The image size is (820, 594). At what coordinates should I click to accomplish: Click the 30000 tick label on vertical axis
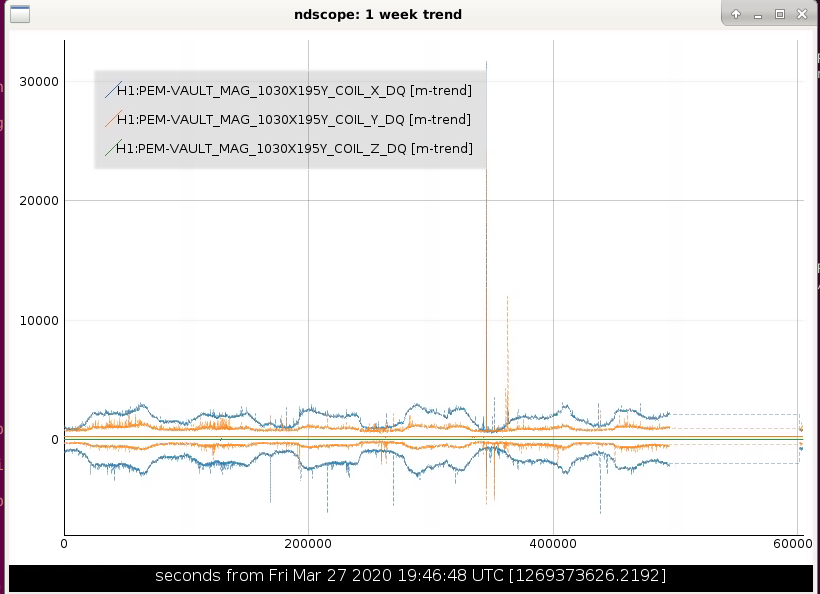39,82
